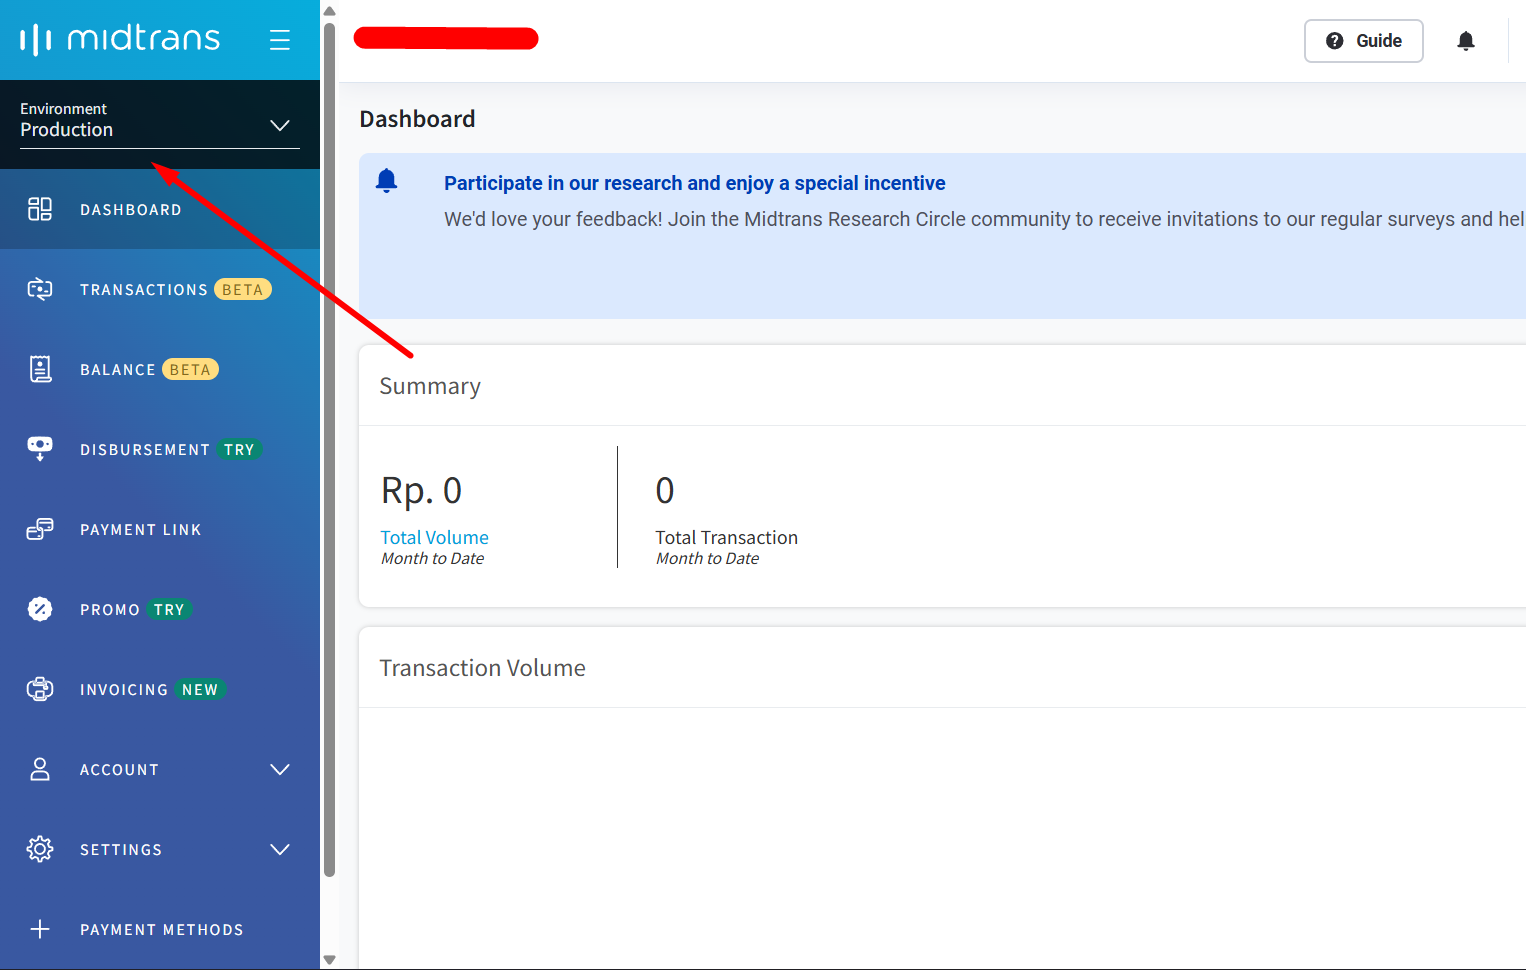The width and height of the screenshot is (1526, 970).
Task: Click the Settings gear icon
Action: click(40, 849)
